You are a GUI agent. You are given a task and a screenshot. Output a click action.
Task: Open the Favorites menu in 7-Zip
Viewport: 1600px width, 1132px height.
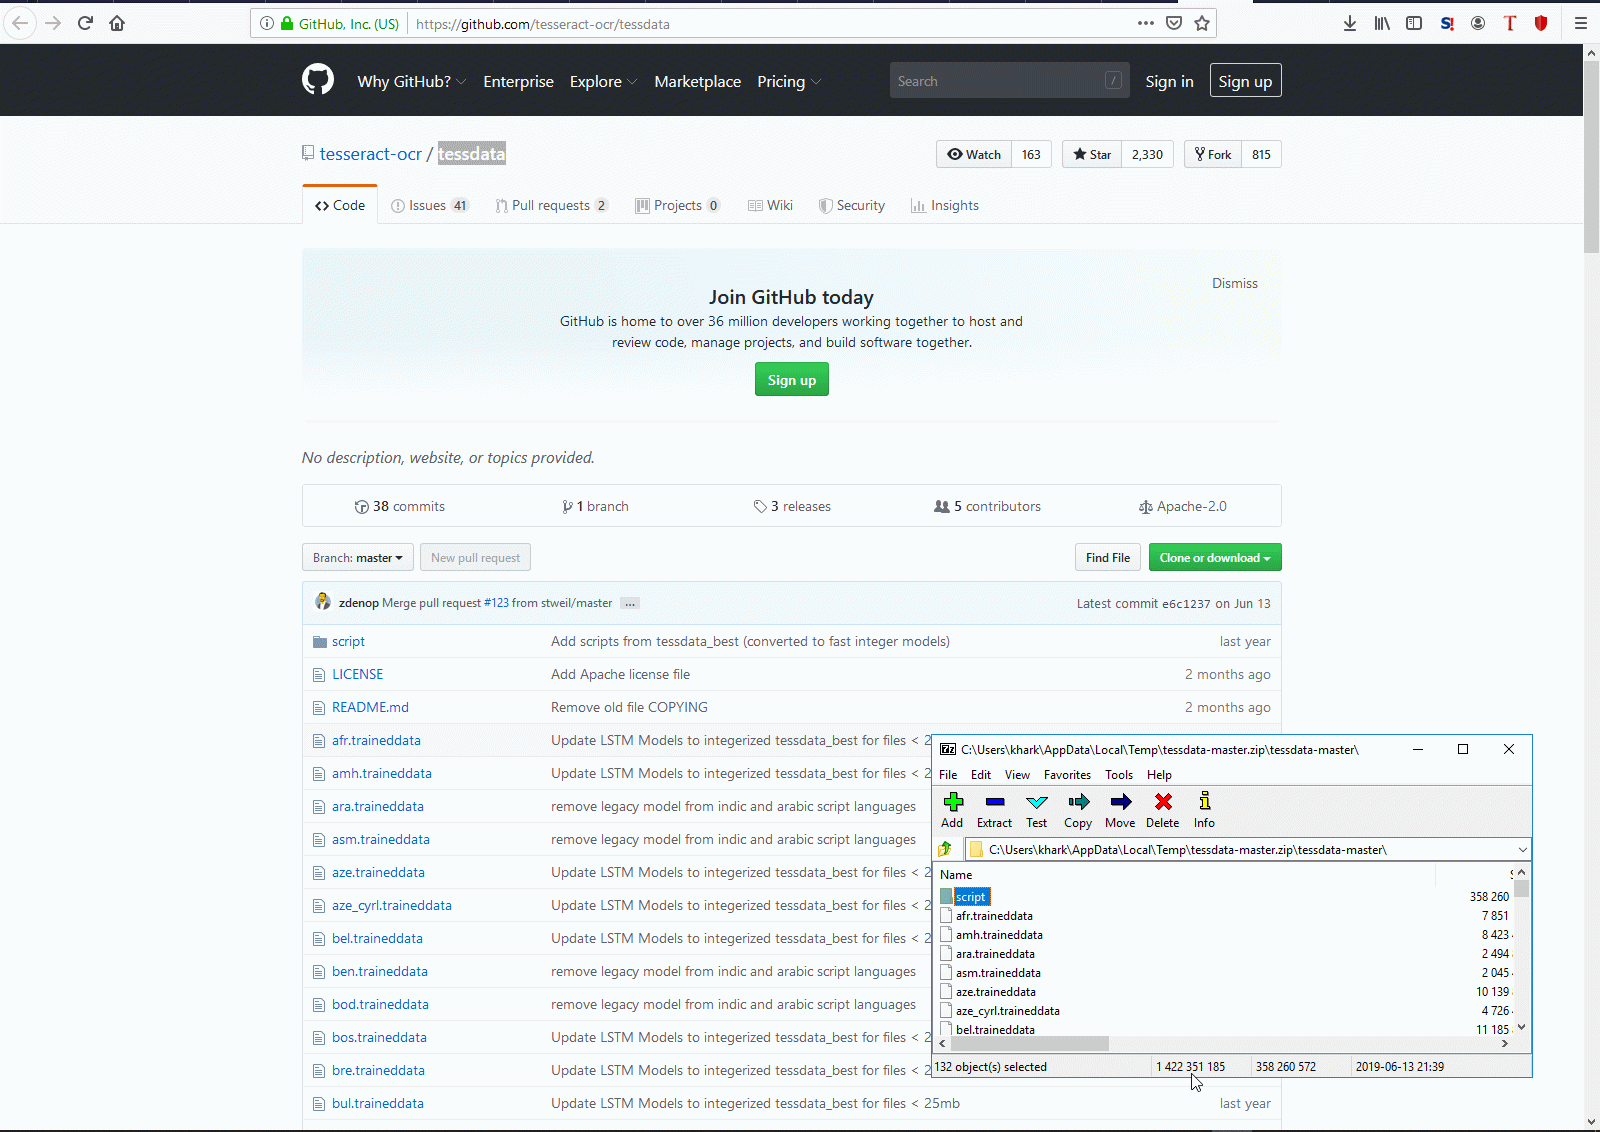click(1067, 774)
